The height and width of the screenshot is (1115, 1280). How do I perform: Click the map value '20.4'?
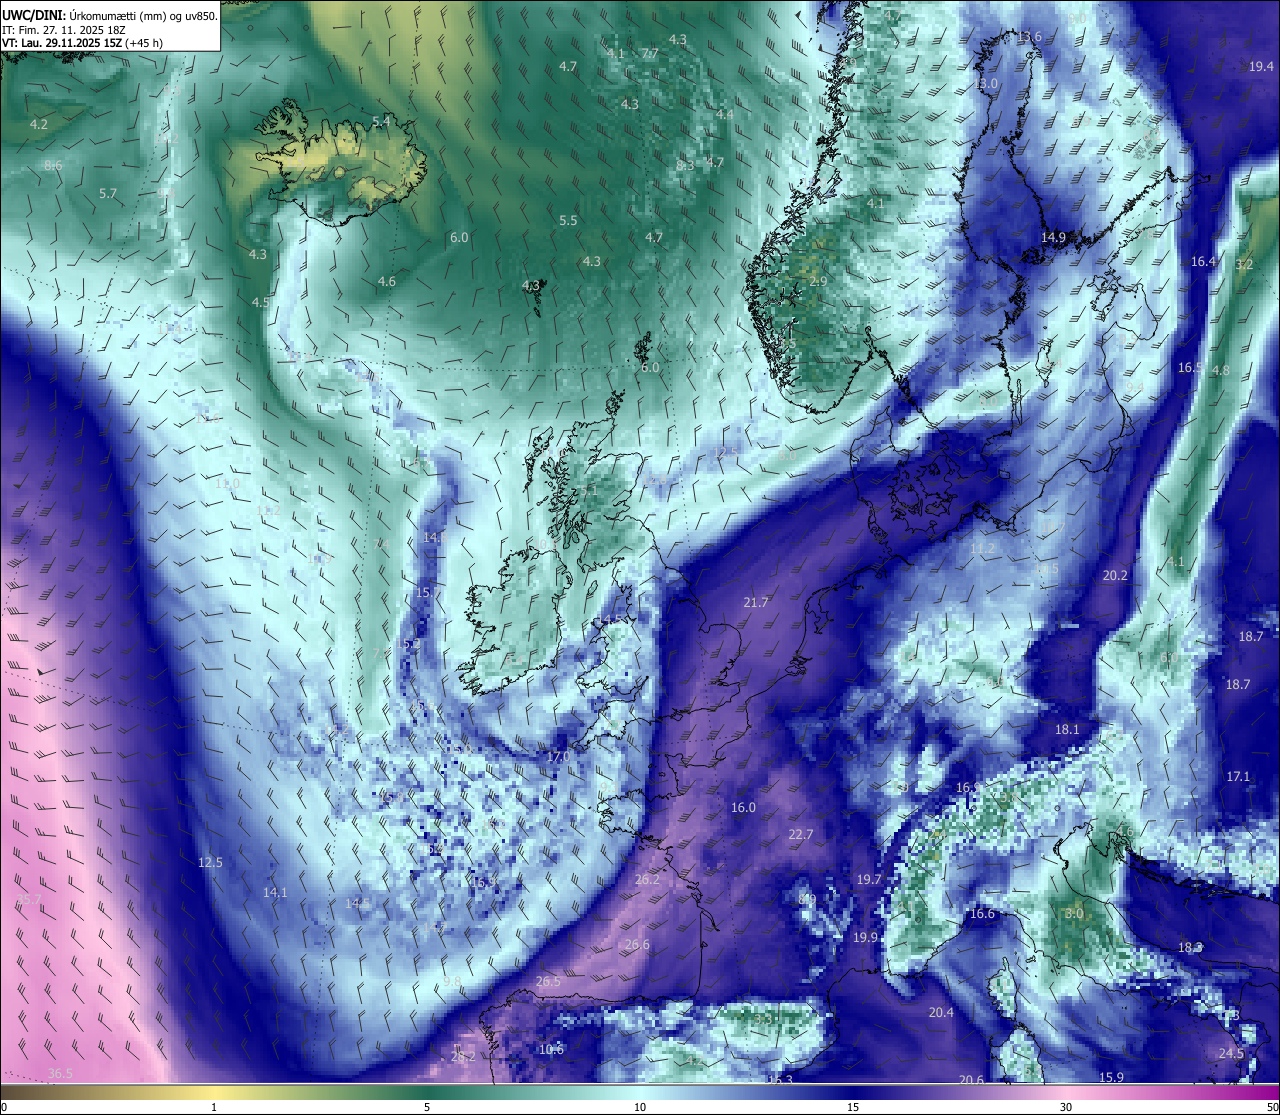tap(941, 1012)
